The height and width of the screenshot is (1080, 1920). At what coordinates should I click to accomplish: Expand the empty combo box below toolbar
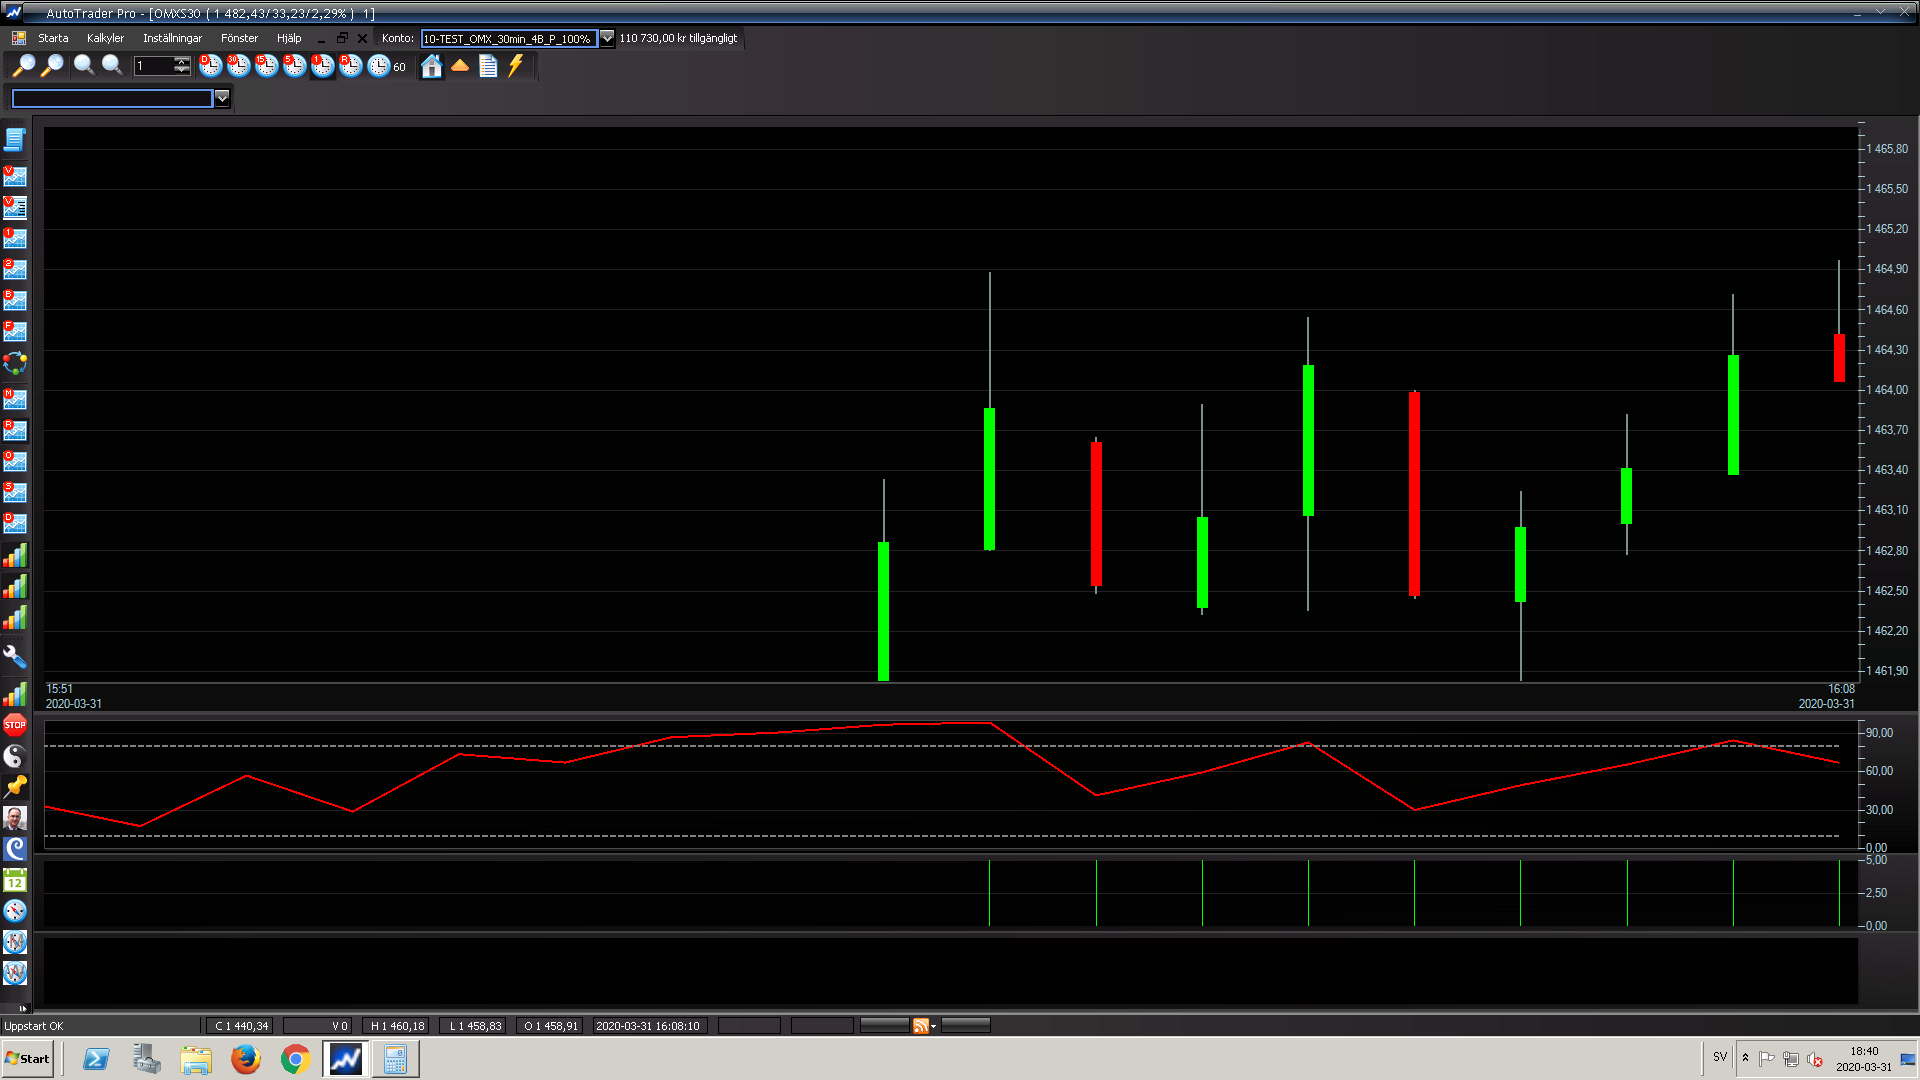tap(222, 98)
